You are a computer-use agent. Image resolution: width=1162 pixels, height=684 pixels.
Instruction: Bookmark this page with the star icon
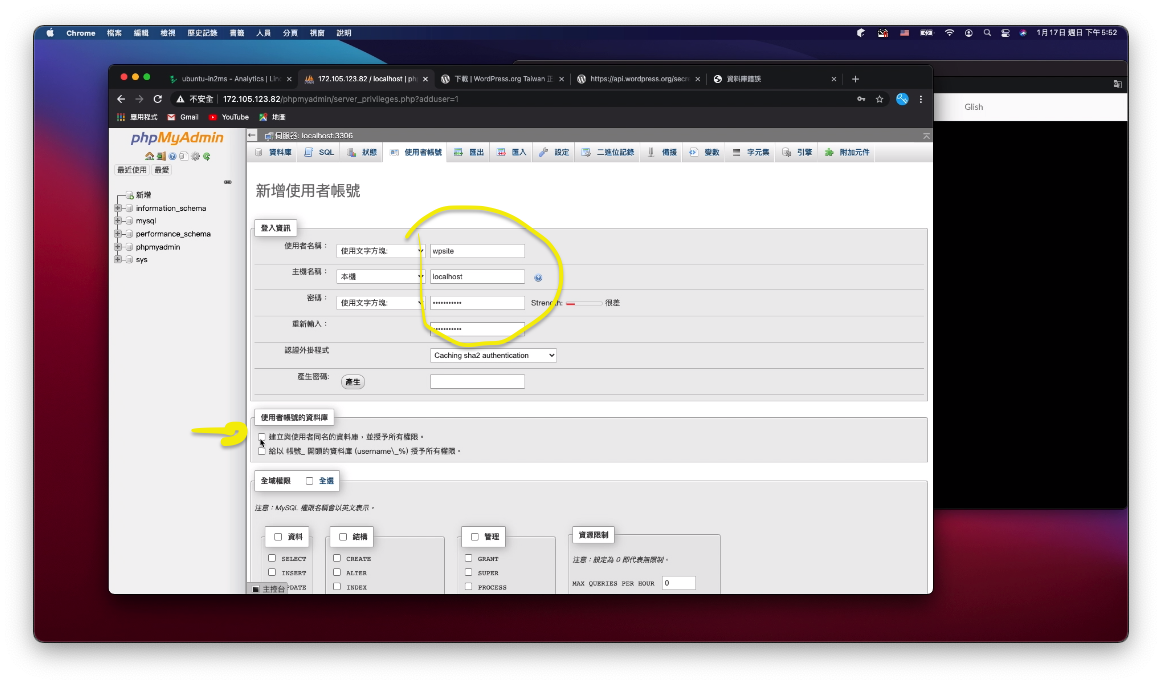880,99
